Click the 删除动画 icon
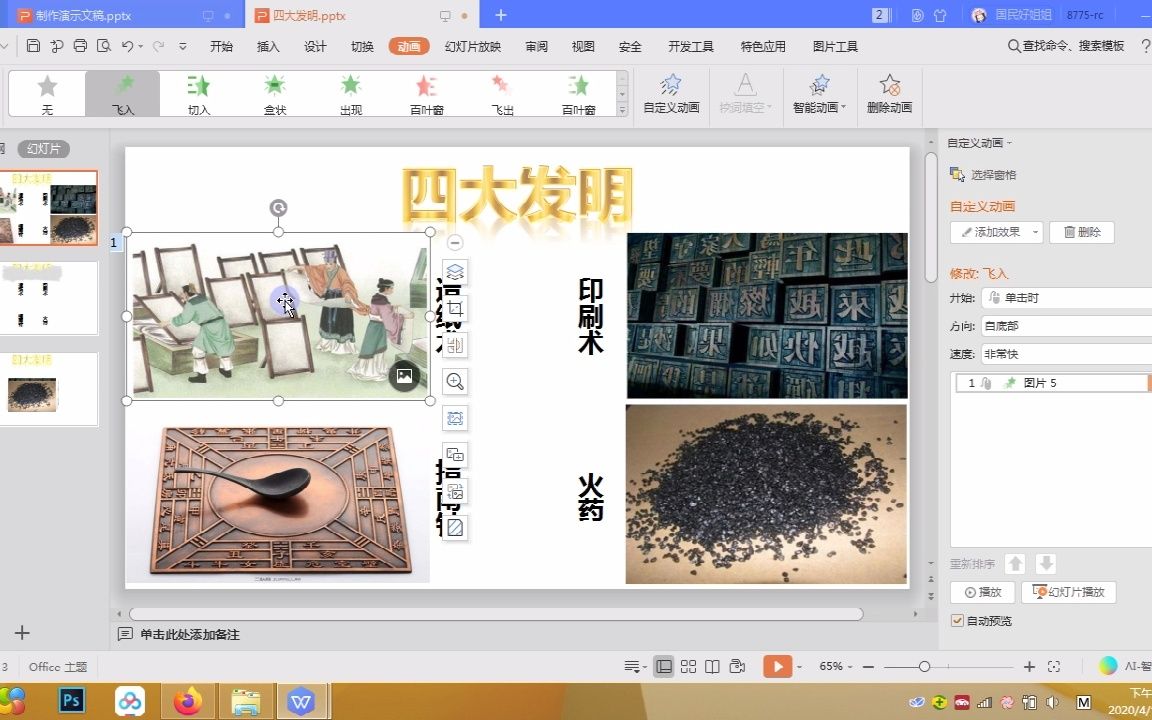 click(889, 95)
